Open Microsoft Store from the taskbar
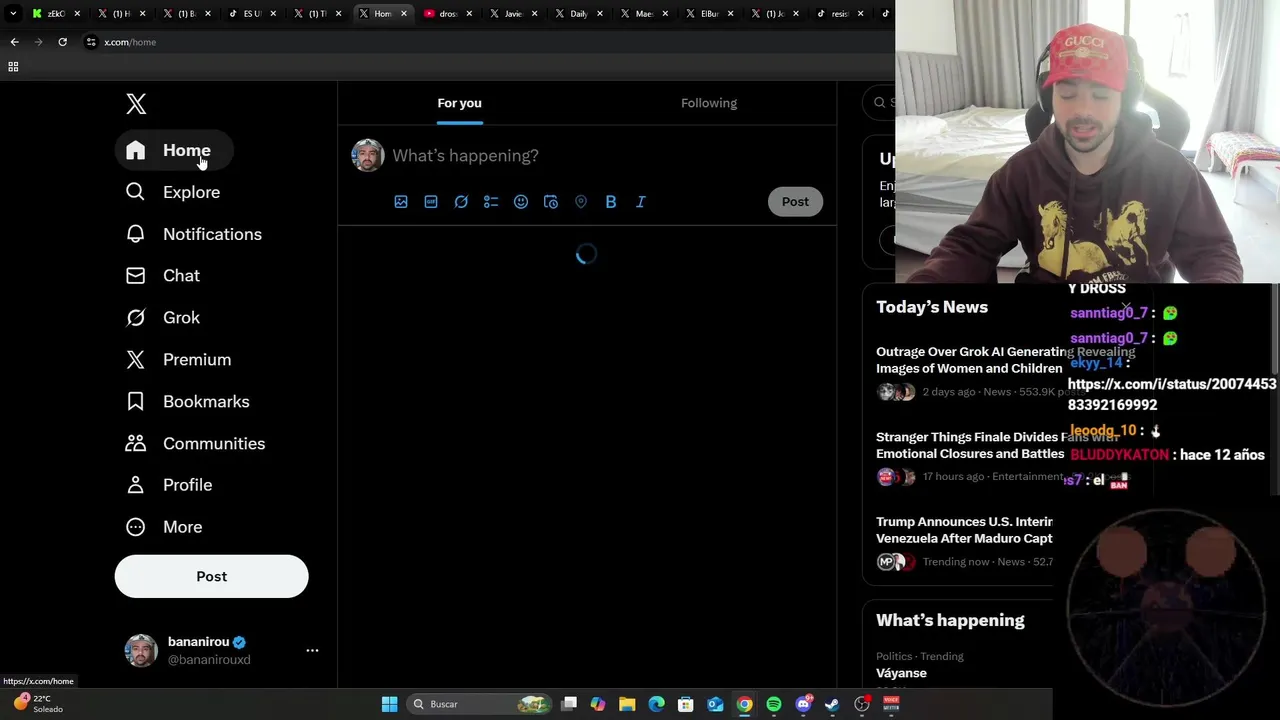 [x=686, y=704]
